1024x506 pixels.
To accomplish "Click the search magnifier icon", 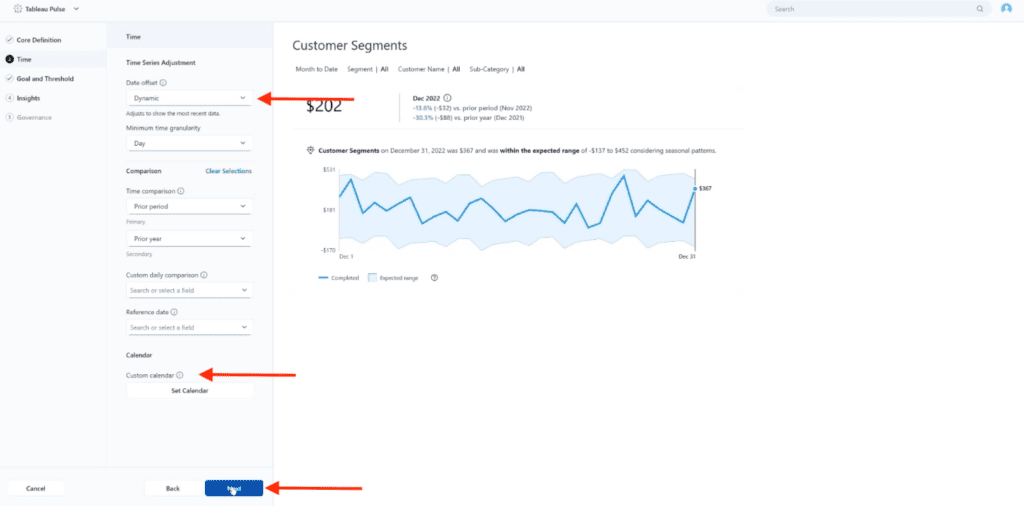I will (980, 9).
